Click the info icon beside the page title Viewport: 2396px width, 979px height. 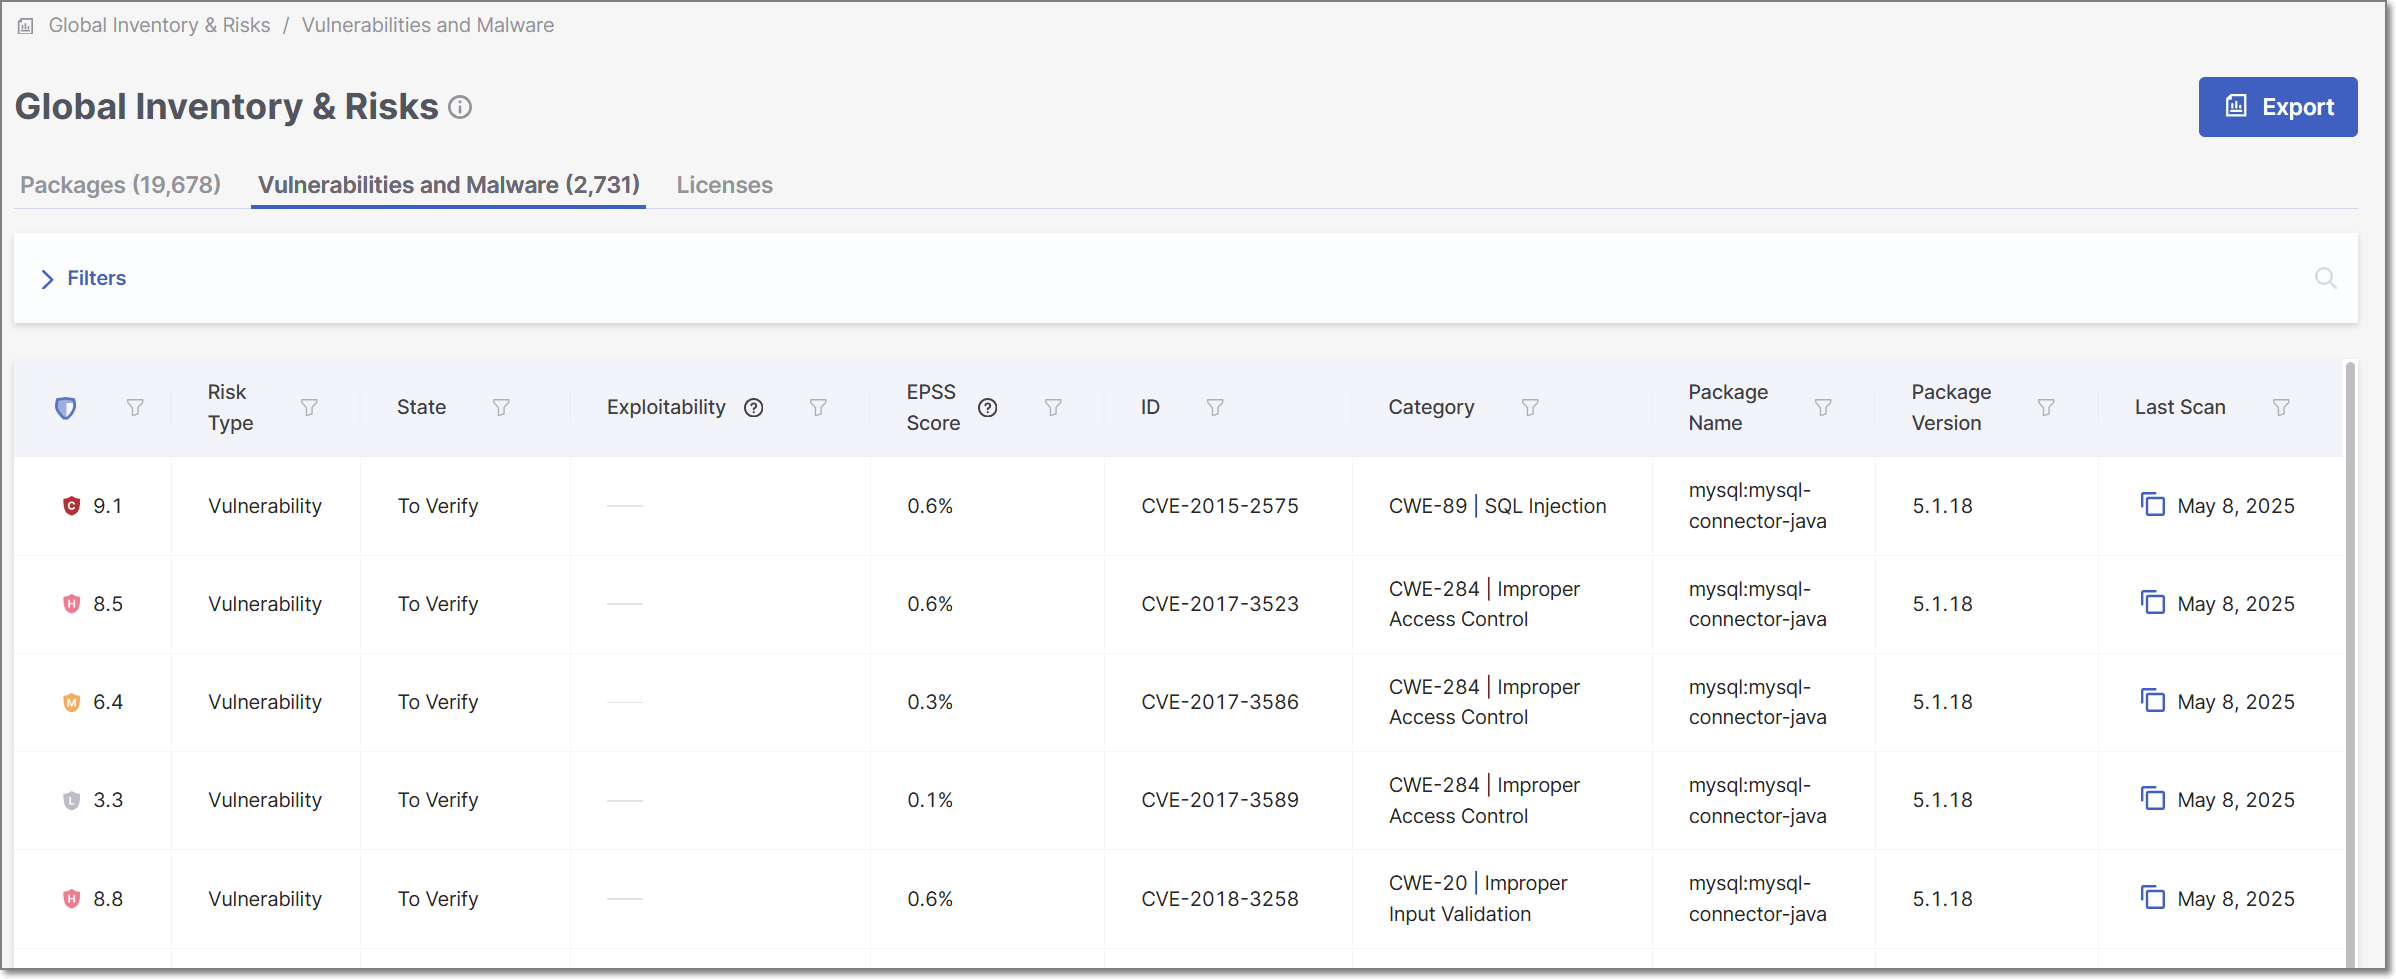click(x=460, y=107)
